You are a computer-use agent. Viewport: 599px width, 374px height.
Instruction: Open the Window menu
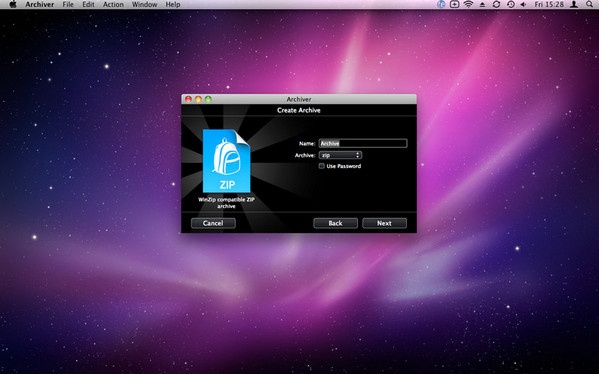click(144, 5)
